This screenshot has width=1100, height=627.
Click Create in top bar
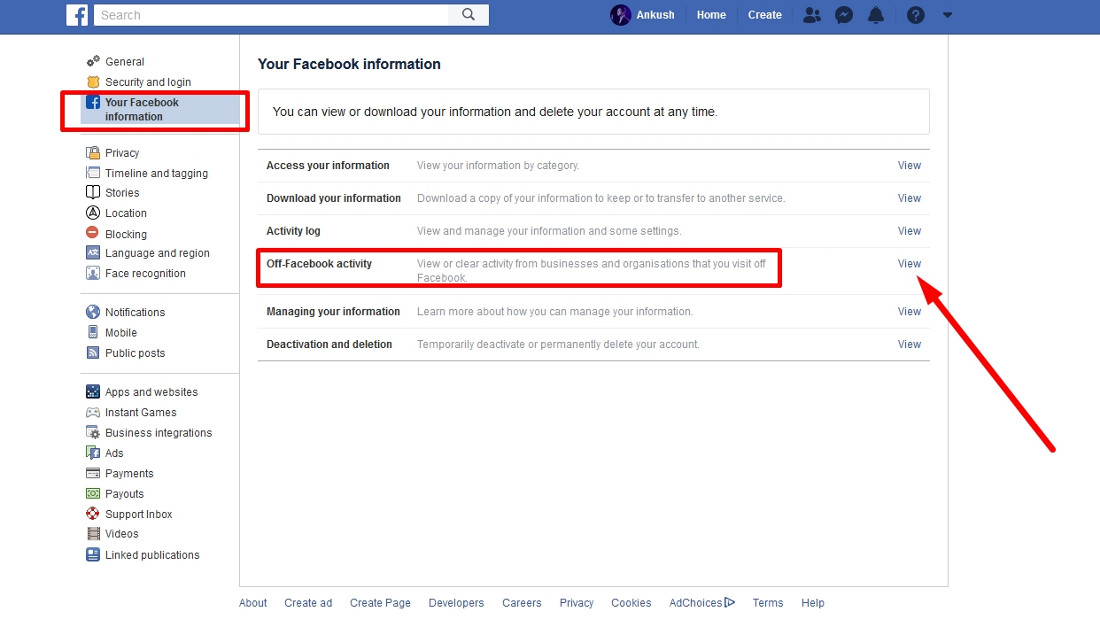765,15
